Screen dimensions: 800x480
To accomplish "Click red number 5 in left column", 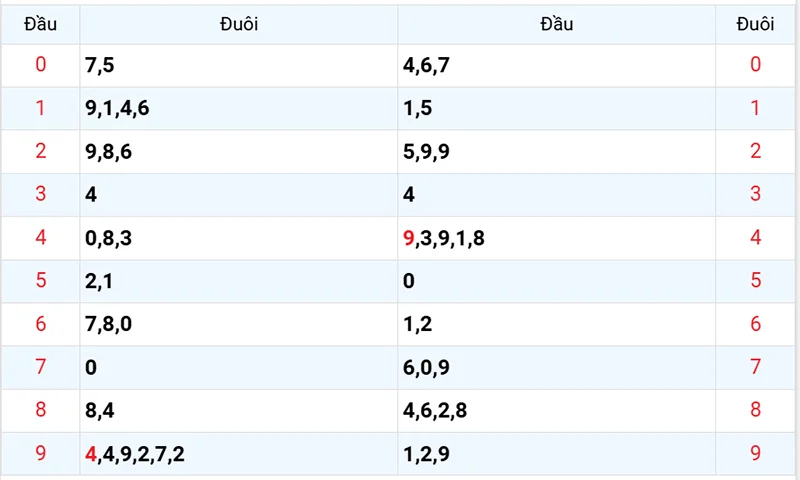I will click(x=40, y=281).
